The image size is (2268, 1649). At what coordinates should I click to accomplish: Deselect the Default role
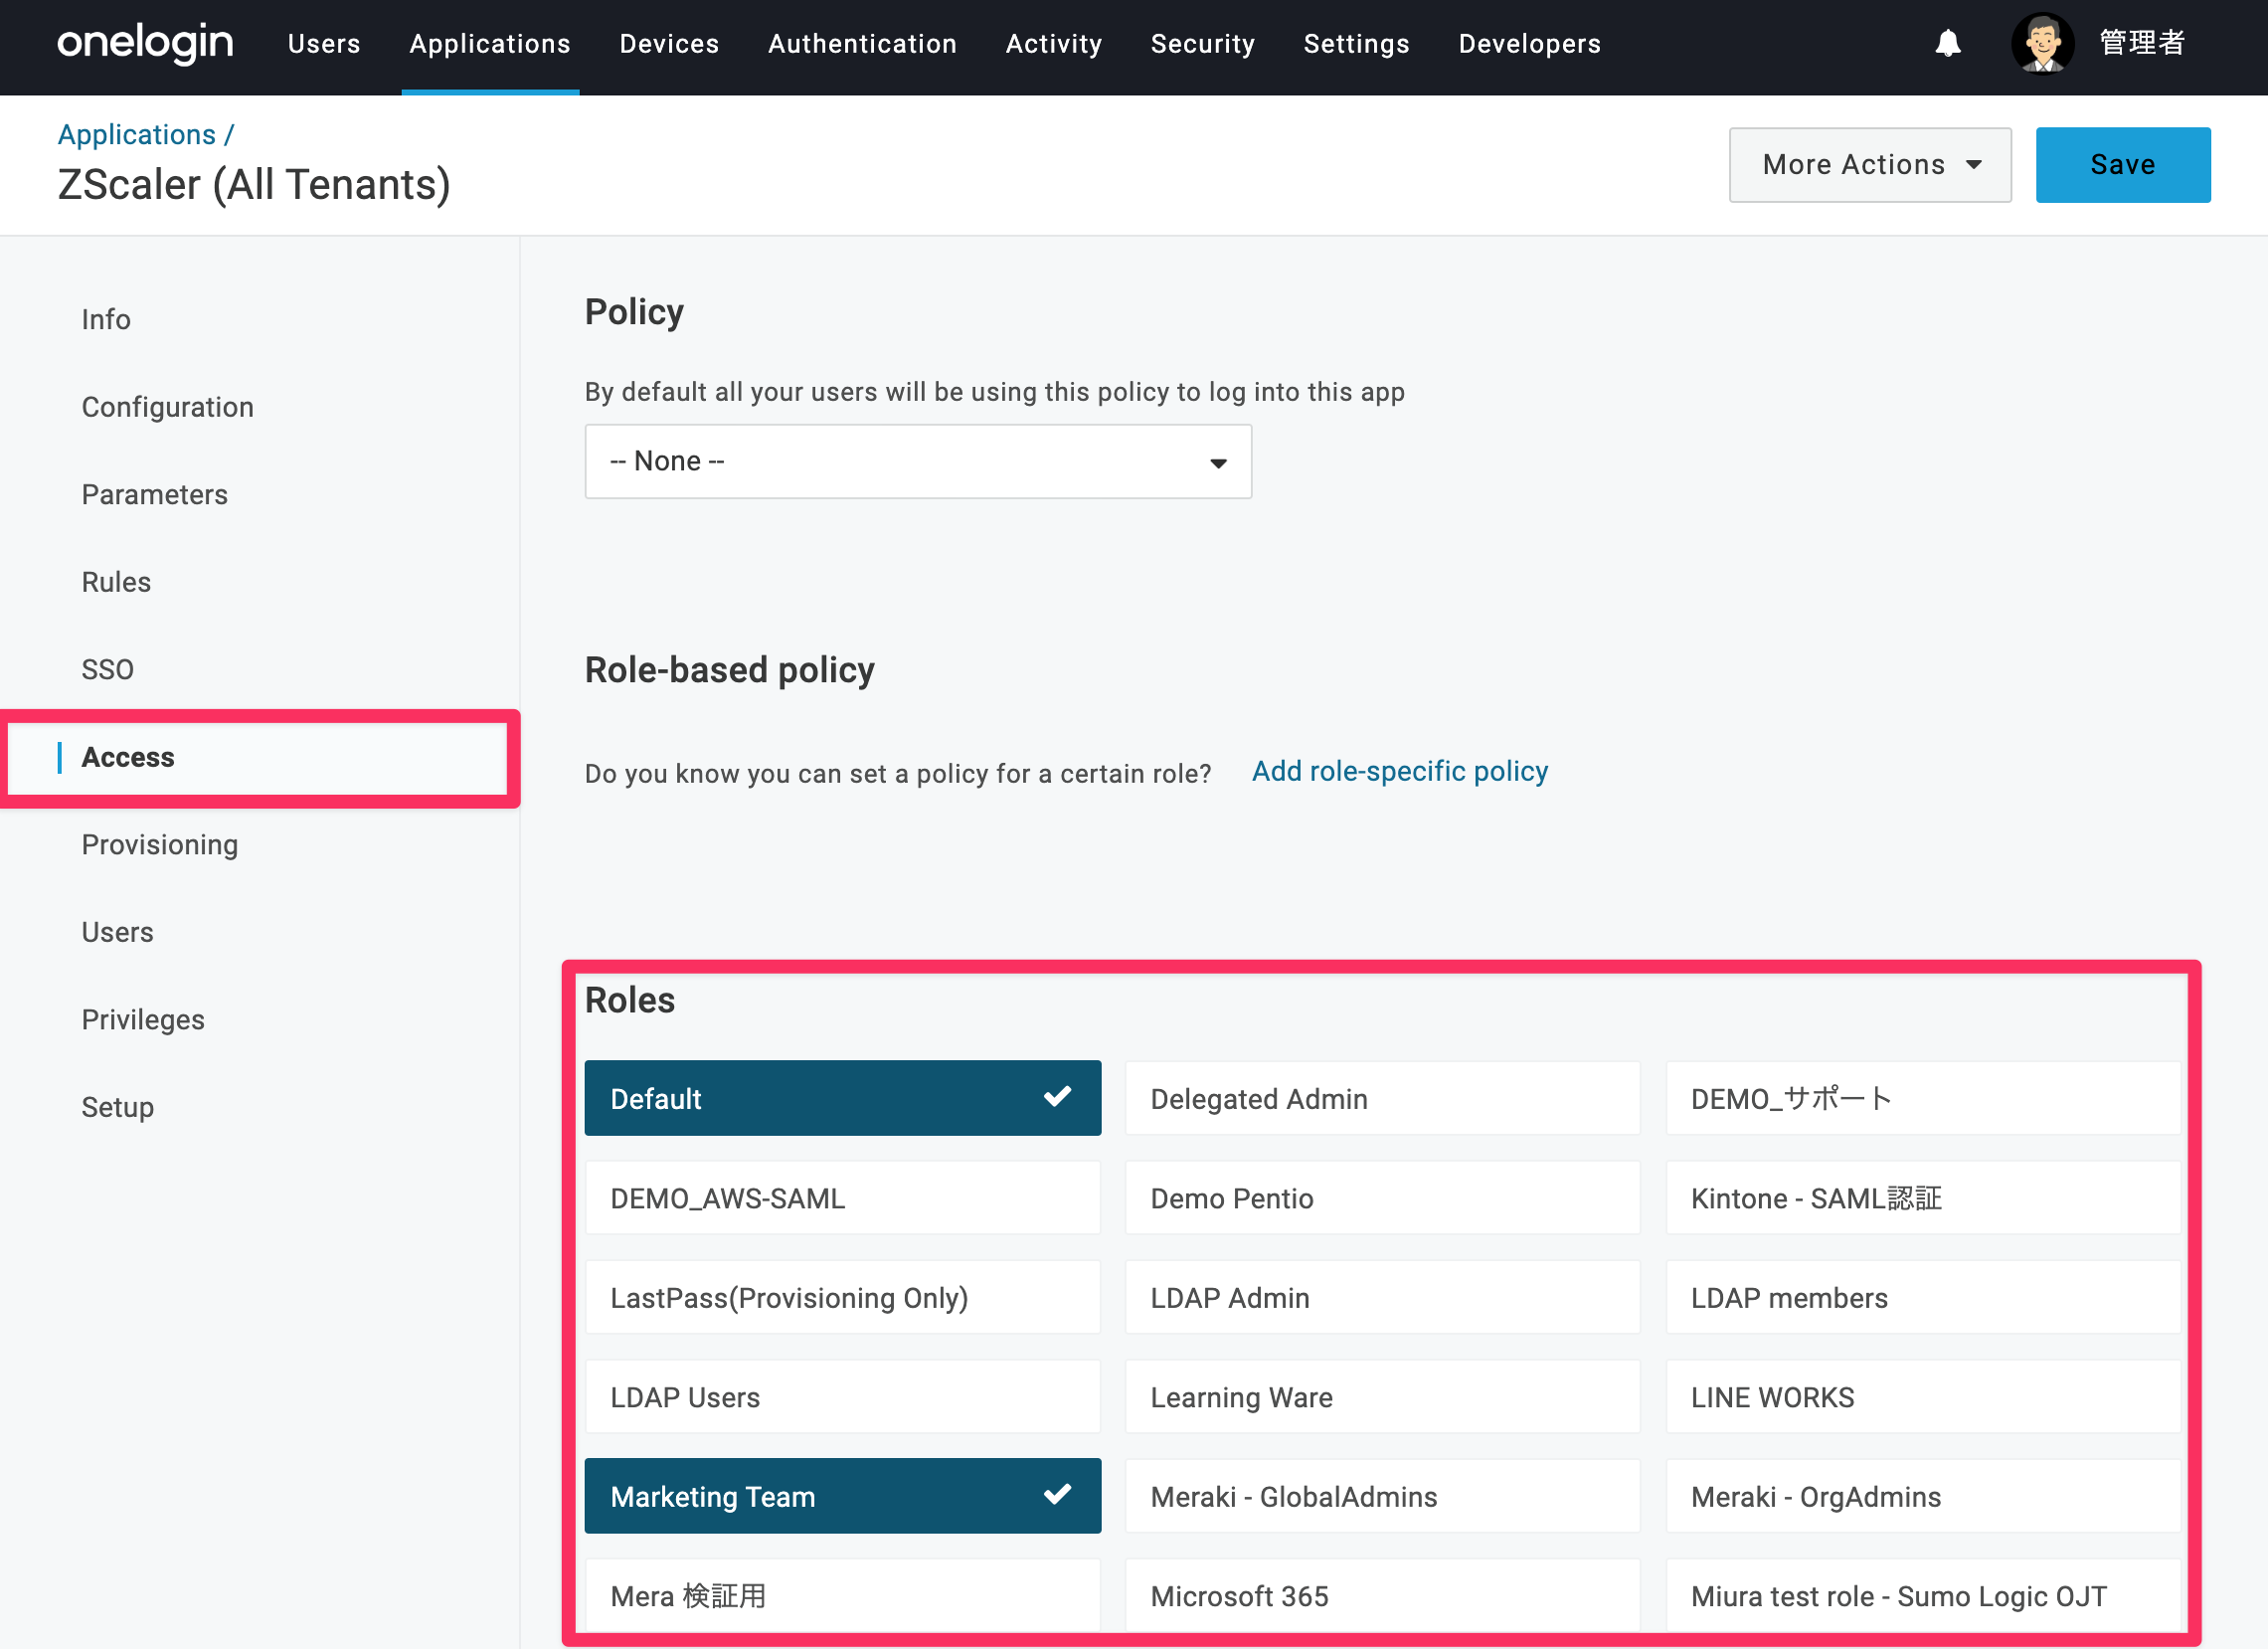pos(843,1098)
